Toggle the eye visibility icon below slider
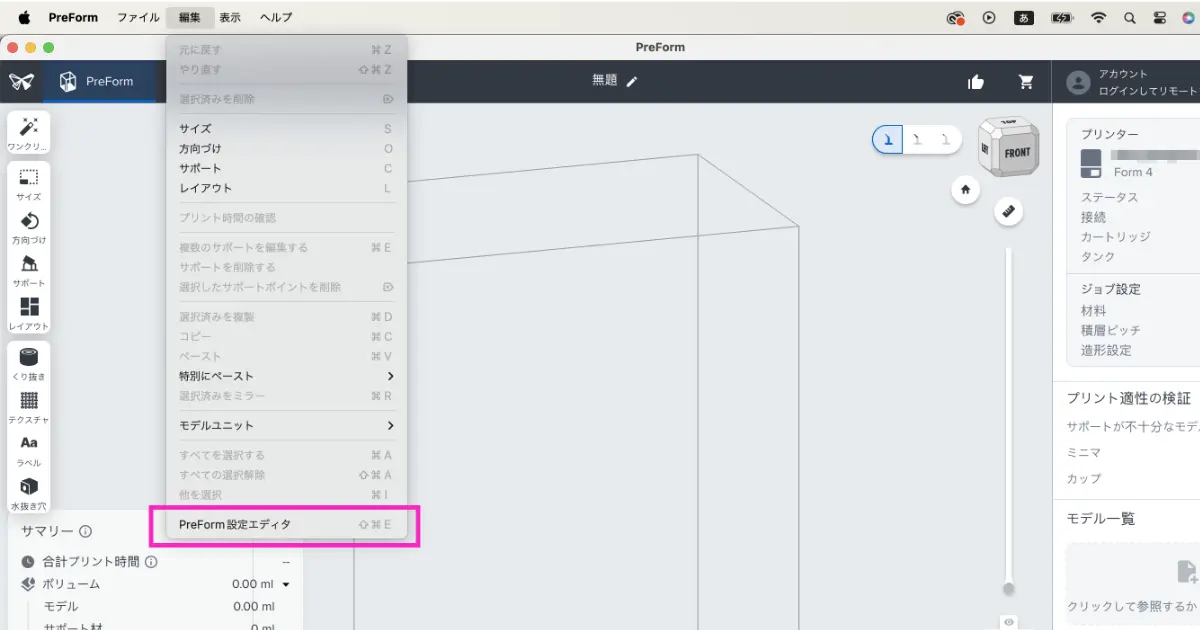Viewport: 1200px width, 630px height. tap(1009, 622)
